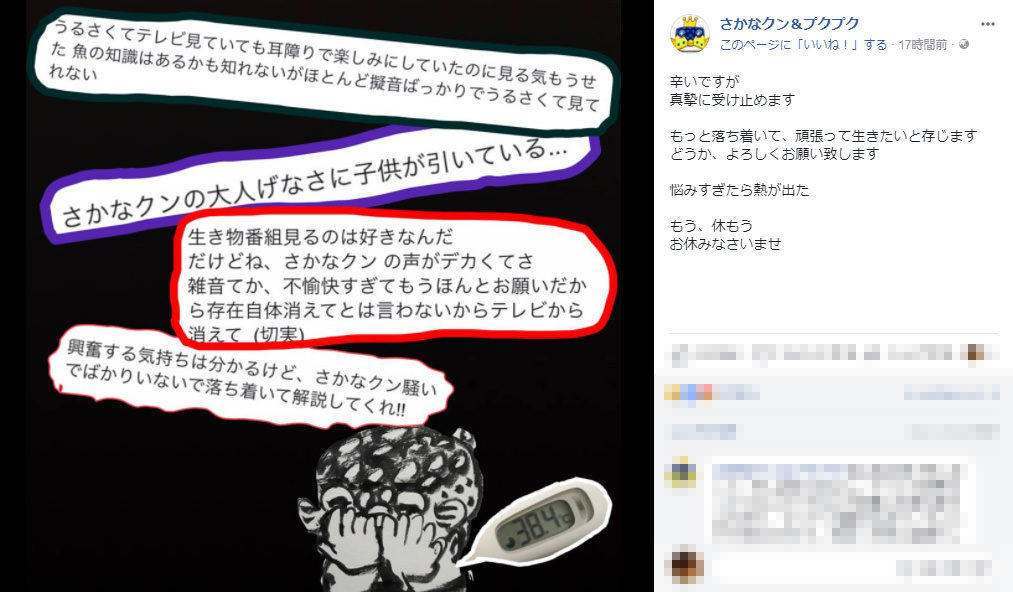Click blurred share count beside reactions

tap(950, 392)
